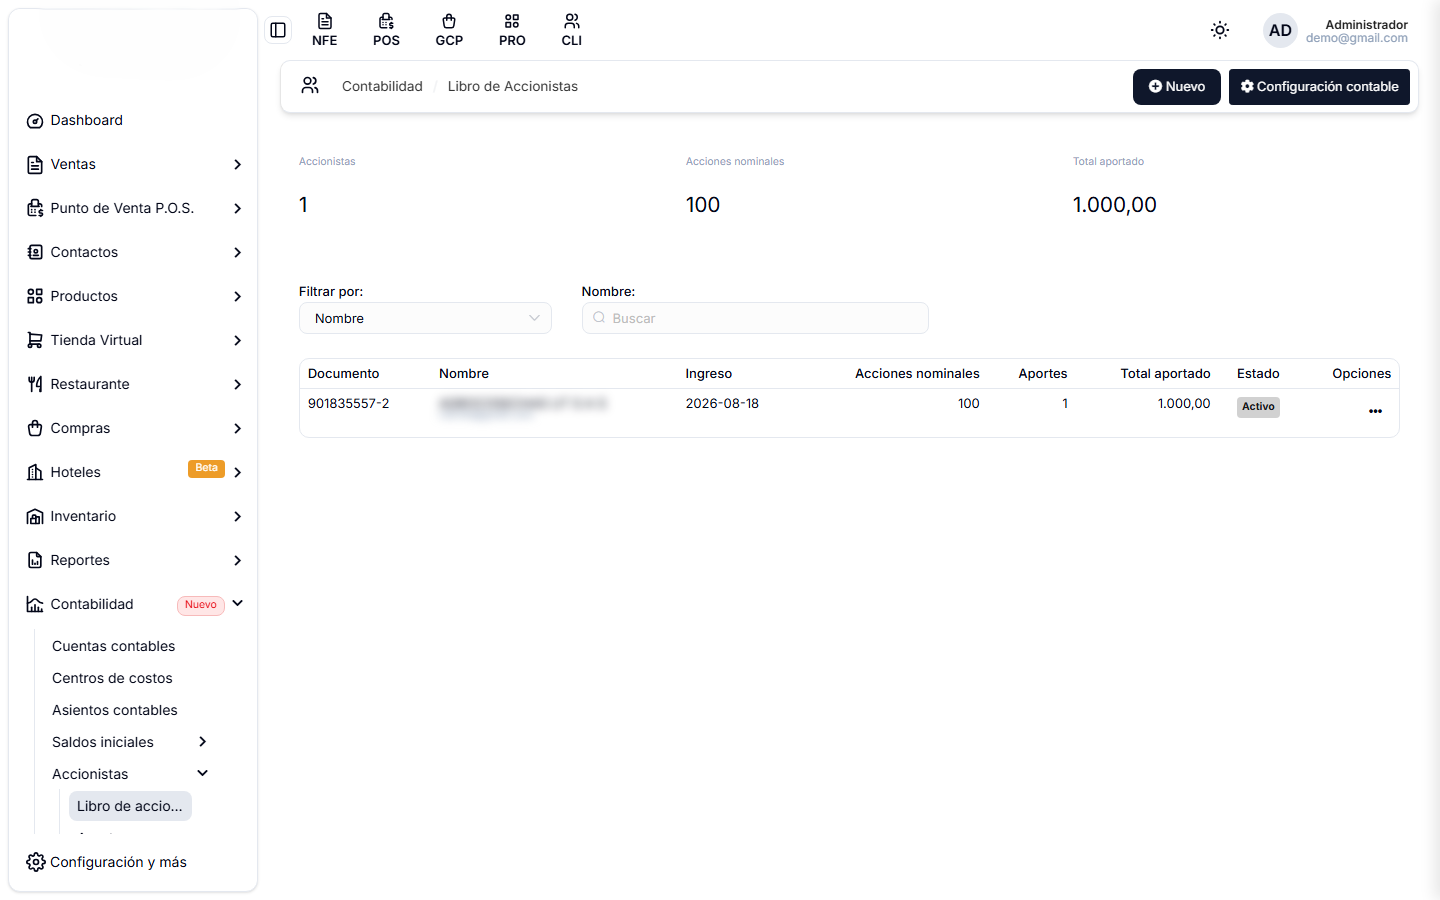Expand the Productos chevron
This screenshot has width=1440, height=900.
237,296
